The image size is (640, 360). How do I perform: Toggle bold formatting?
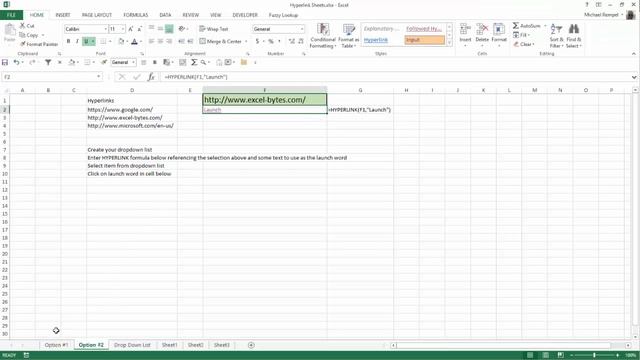pyautogui.click(x=68, y=41)
